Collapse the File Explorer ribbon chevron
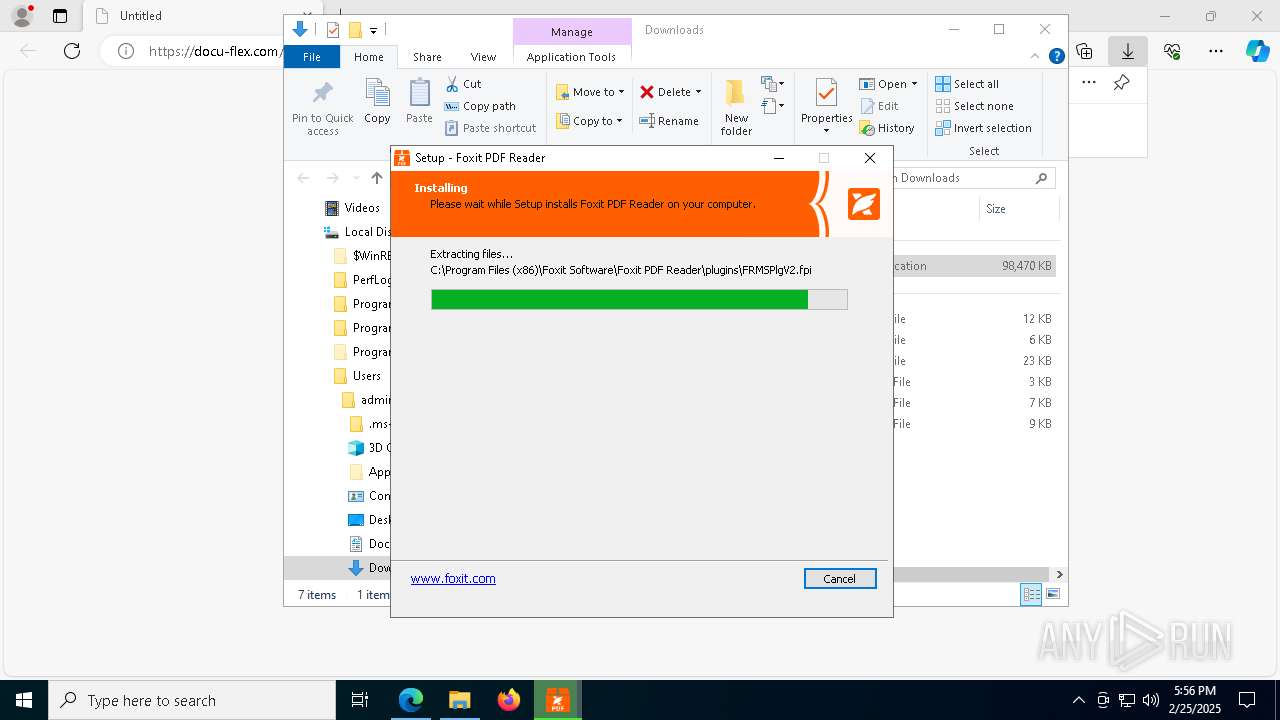1280x720 pixels. 1035,57
